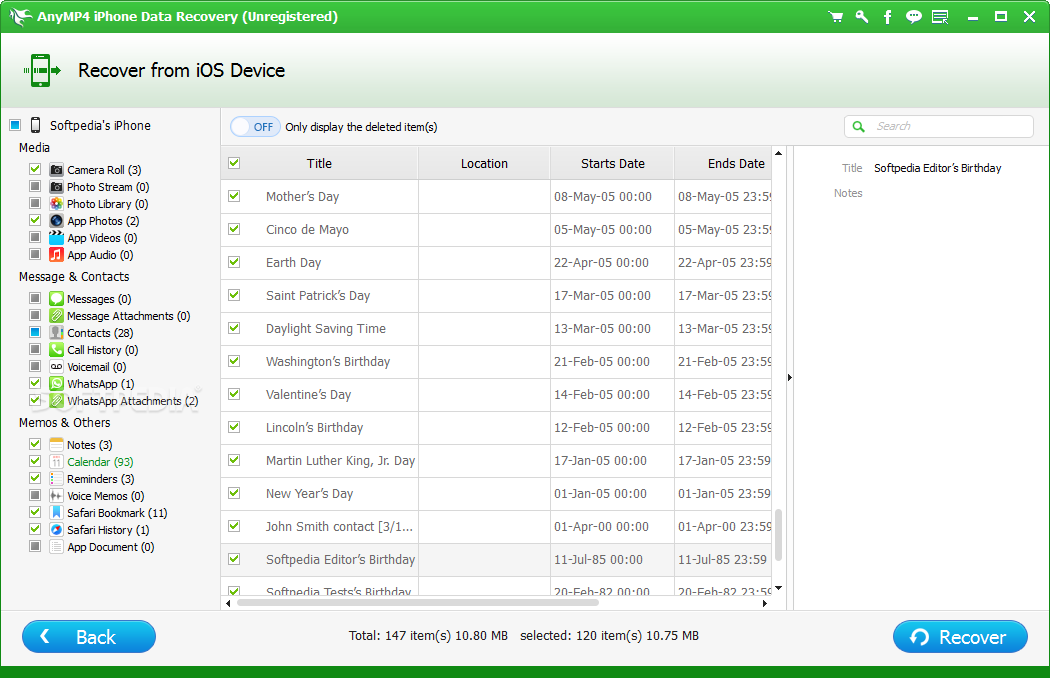Select the Cinco de Mayo event row
The width and height of the screenshot is (1050, 678).
click(496, 230)
